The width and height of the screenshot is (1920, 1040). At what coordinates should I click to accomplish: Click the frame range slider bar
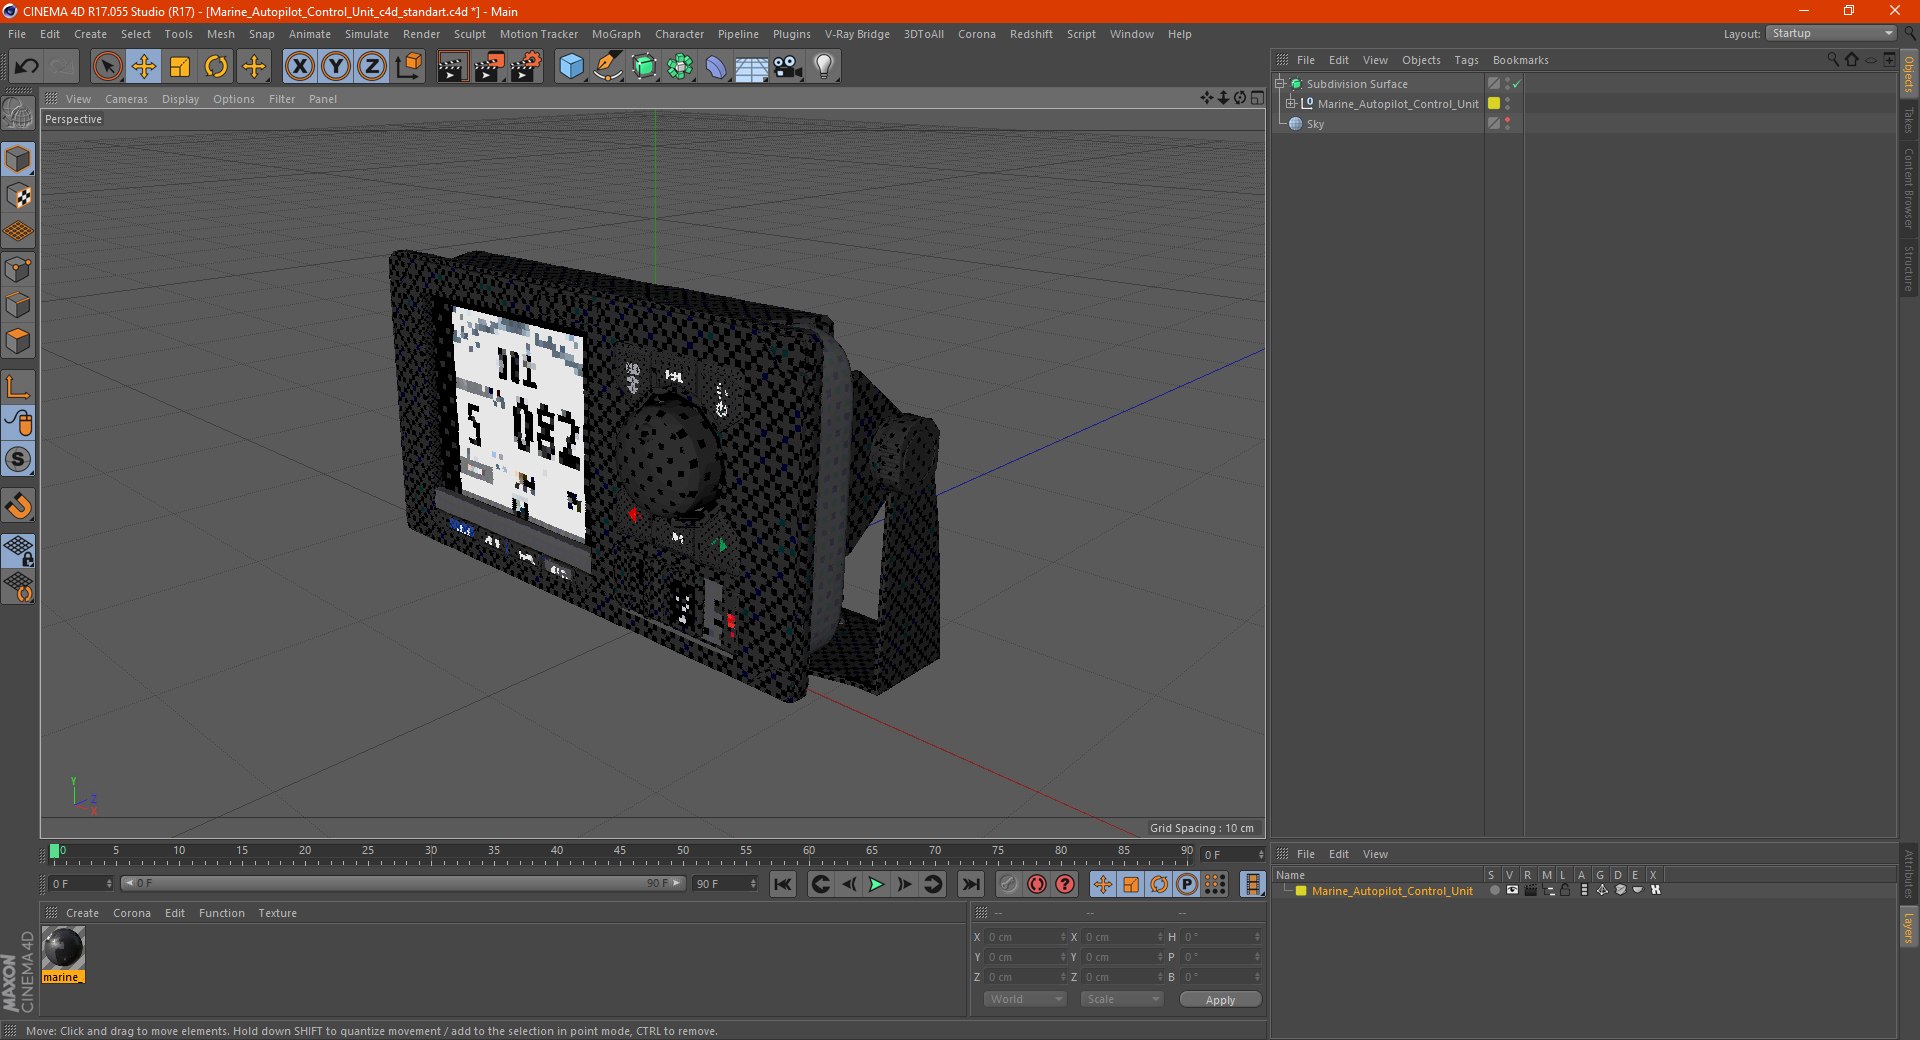click(x=403, y=883)
